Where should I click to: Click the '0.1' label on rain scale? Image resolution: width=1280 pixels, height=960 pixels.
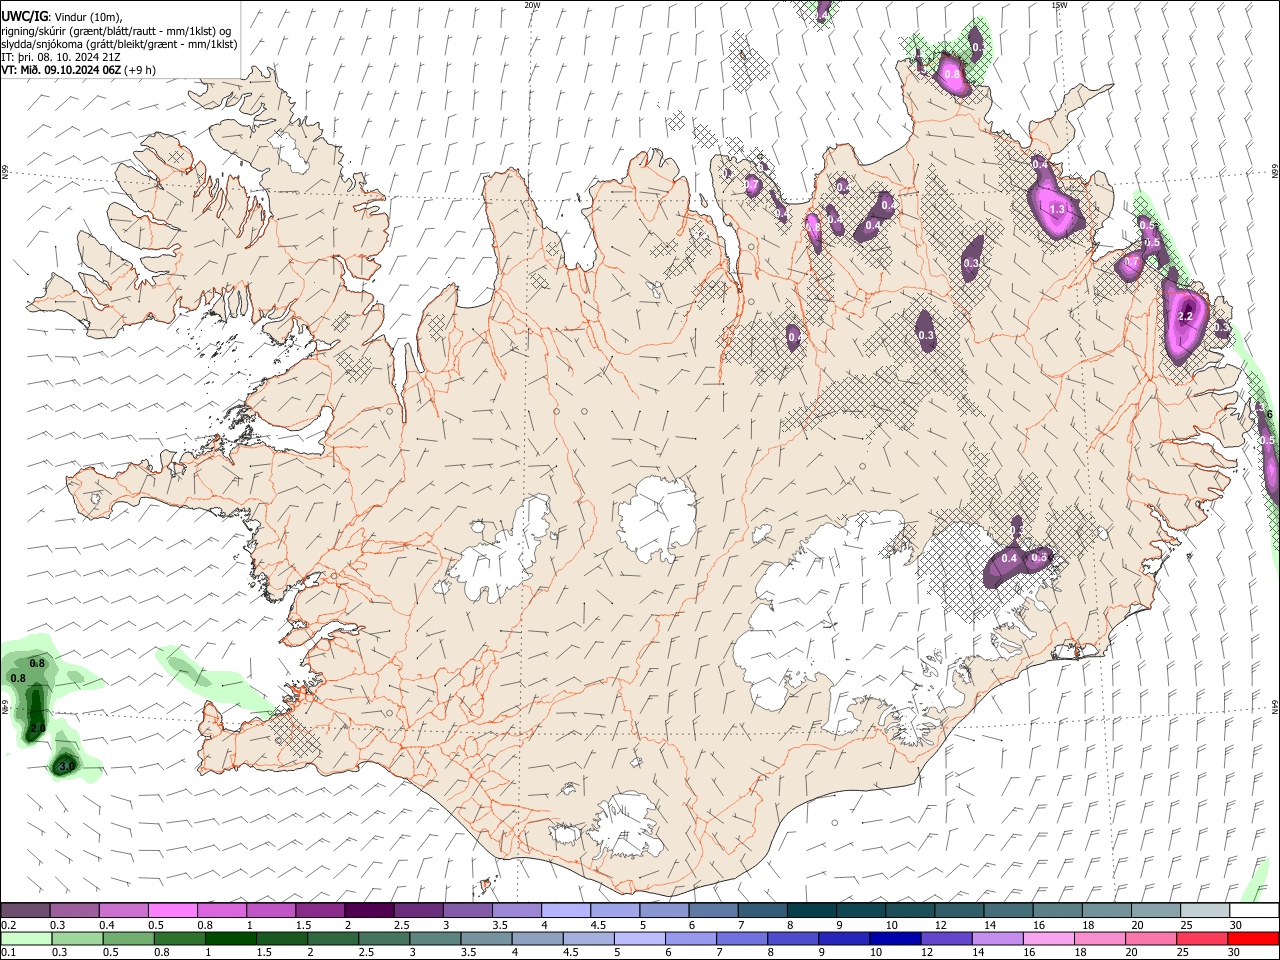click(9, 952)
